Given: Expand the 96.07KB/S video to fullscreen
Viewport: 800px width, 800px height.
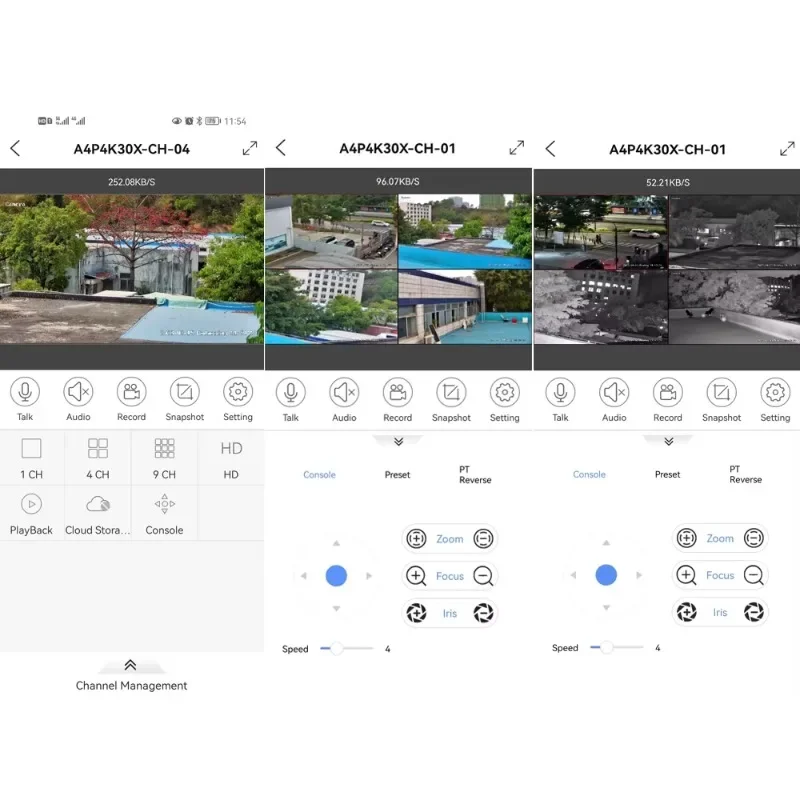Looking at the screenshot, I should 517,148.
